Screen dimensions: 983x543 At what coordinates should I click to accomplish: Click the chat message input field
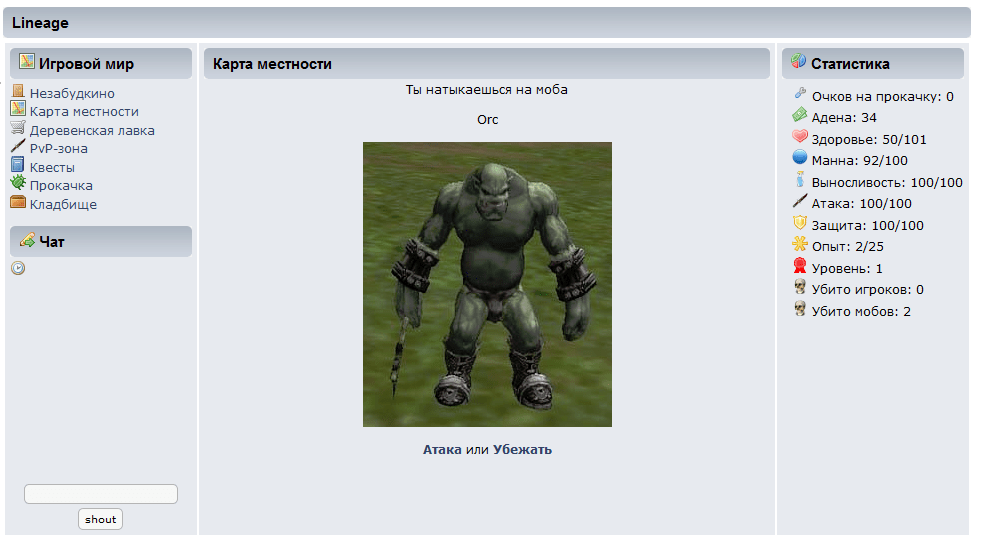click(x=101, y=494)
